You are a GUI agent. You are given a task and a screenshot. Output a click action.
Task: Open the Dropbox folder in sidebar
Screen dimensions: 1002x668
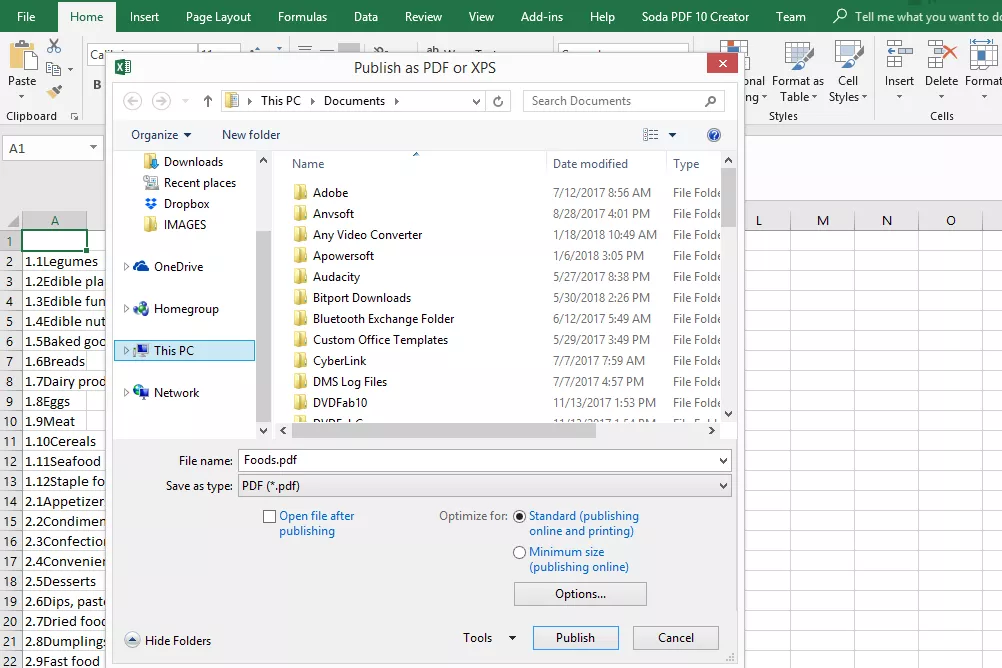click(x=186, y=204)
